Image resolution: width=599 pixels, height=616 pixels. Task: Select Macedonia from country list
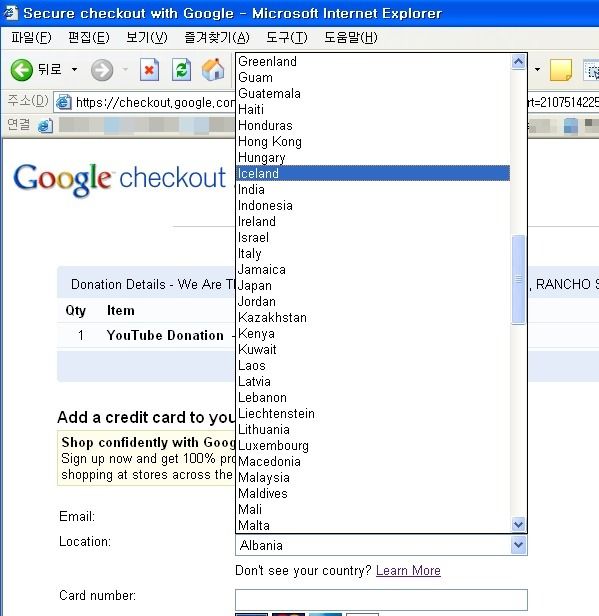373,461
